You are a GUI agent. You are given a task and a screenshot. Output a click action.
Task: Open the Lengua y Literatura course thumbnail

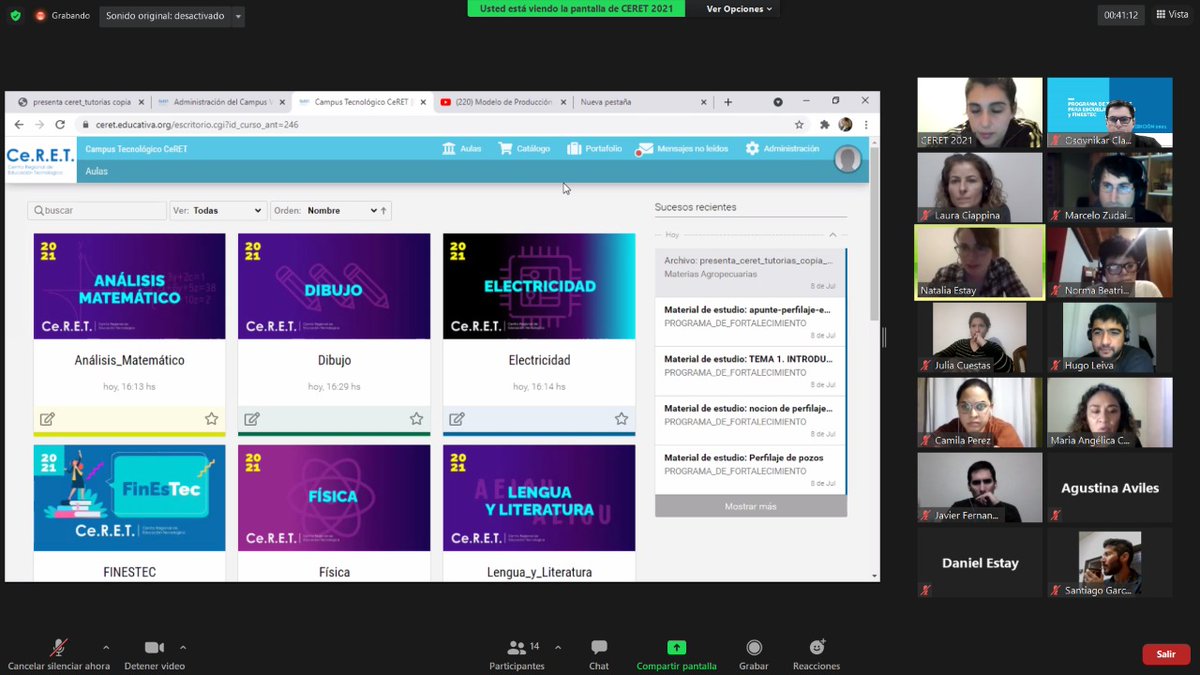(539, 498)
